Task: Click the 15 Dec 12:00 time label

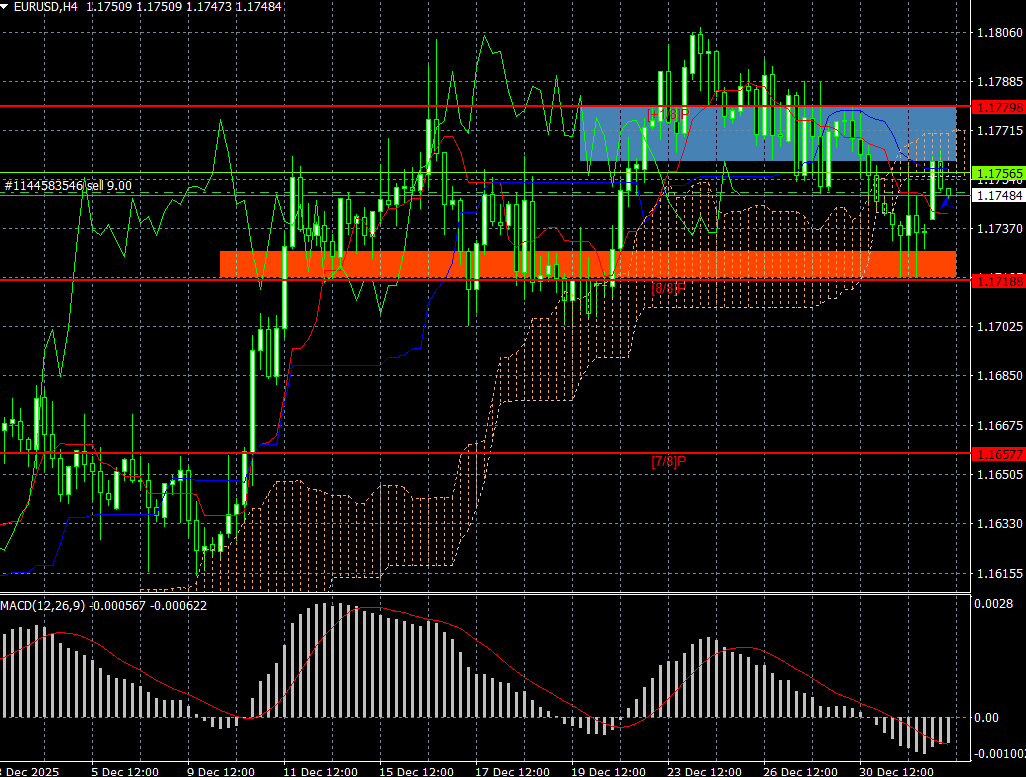Action: 416,772
